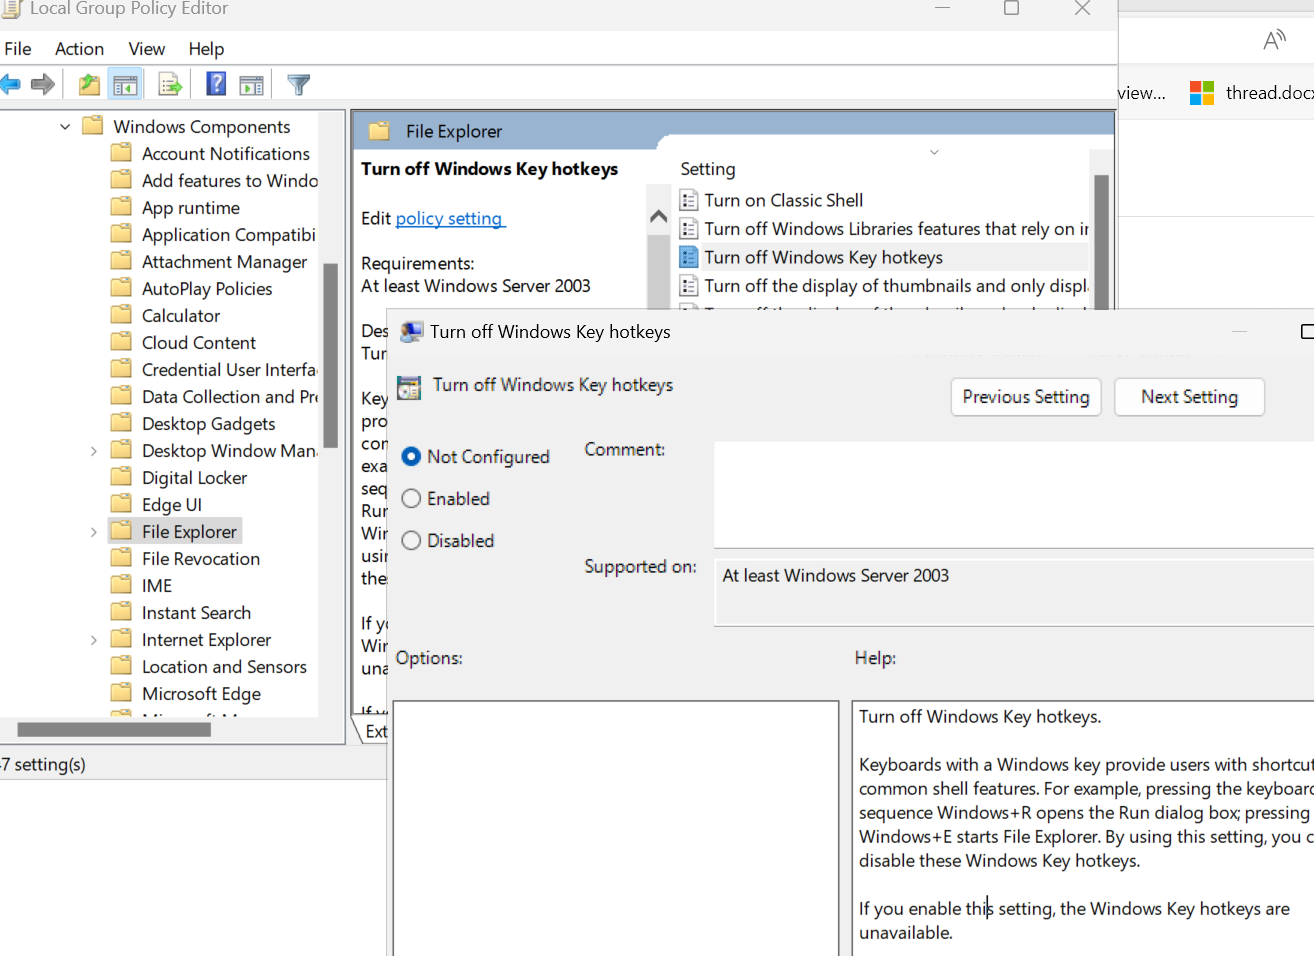
Task: Select the Not Configured radio button
Action: (411, 457)
